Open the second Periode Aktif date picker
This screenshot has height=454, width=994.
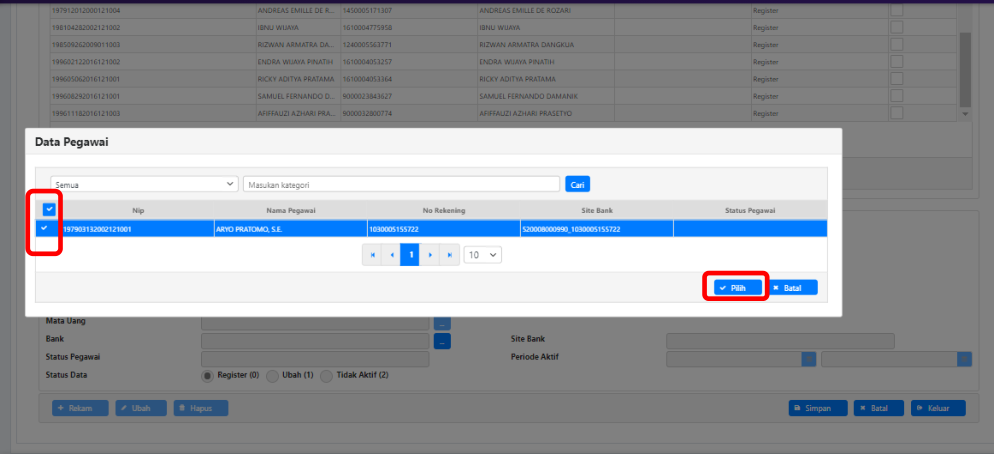(x=964, y=359)
